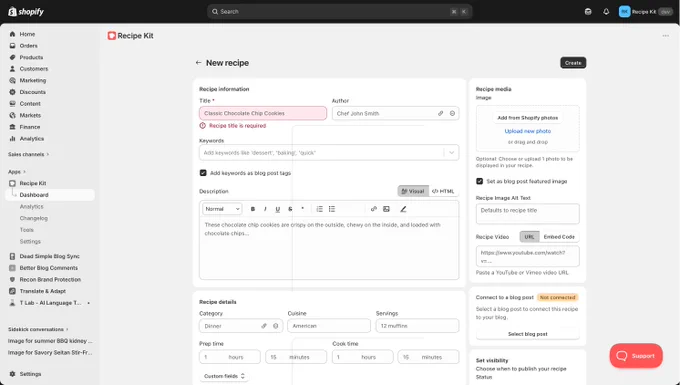Screen dimensions: 680x385
Task: Open Home in the sidebar
Action: (x=27, y=34)
